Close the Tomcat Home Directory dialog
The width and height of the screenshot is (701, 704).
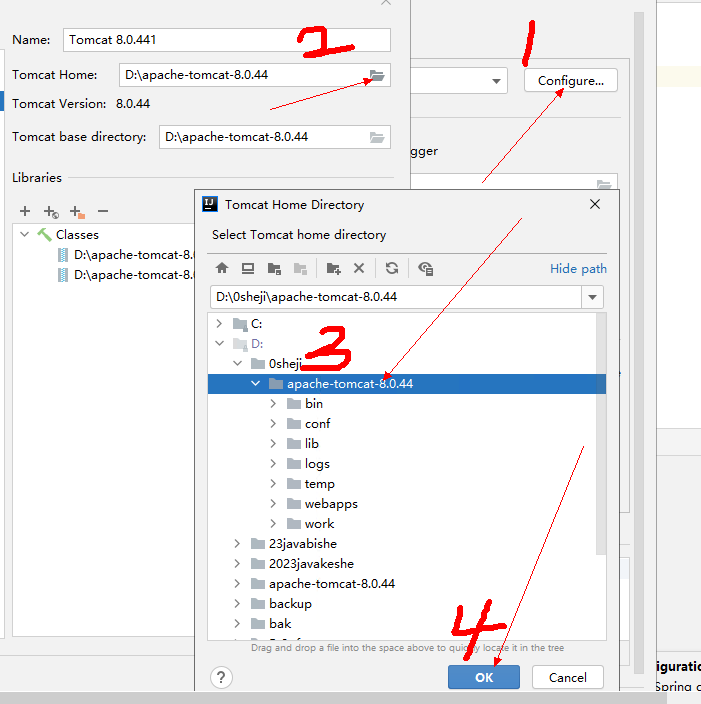(595, 204)
